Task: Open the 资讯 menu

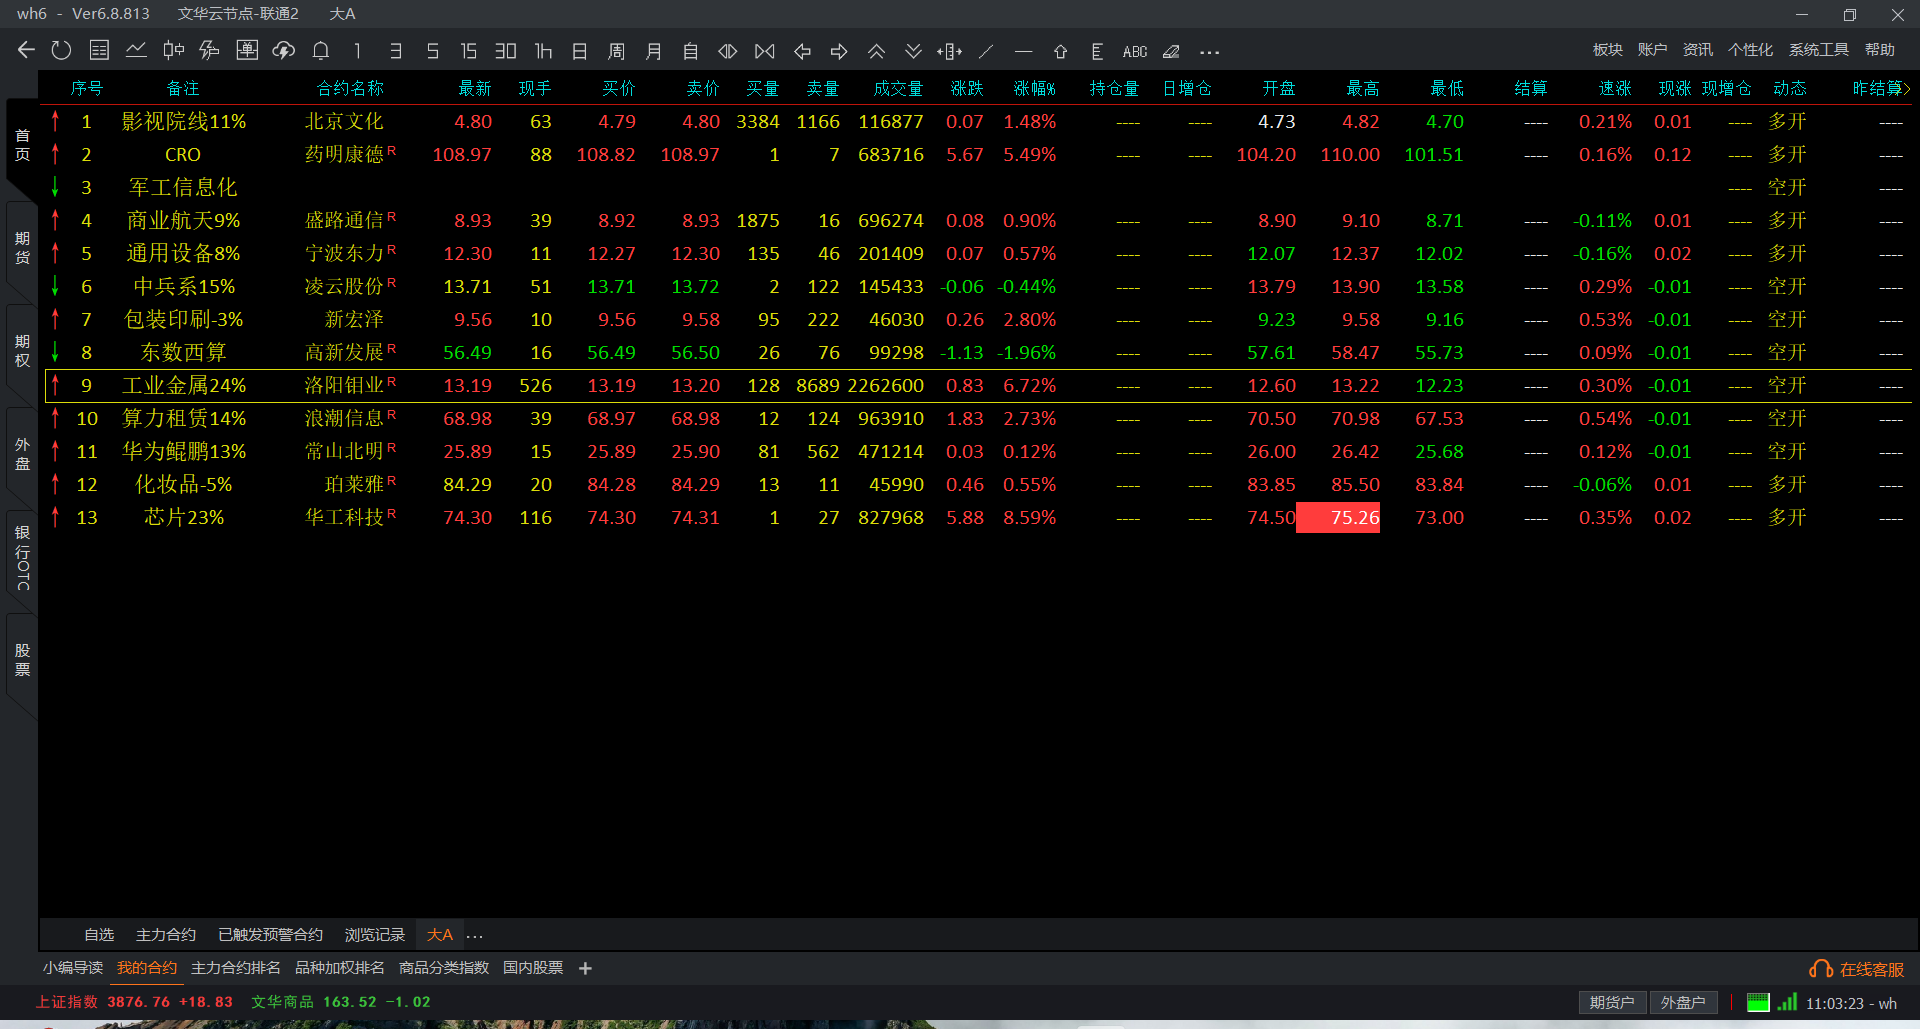Action: coord(1697,50)
